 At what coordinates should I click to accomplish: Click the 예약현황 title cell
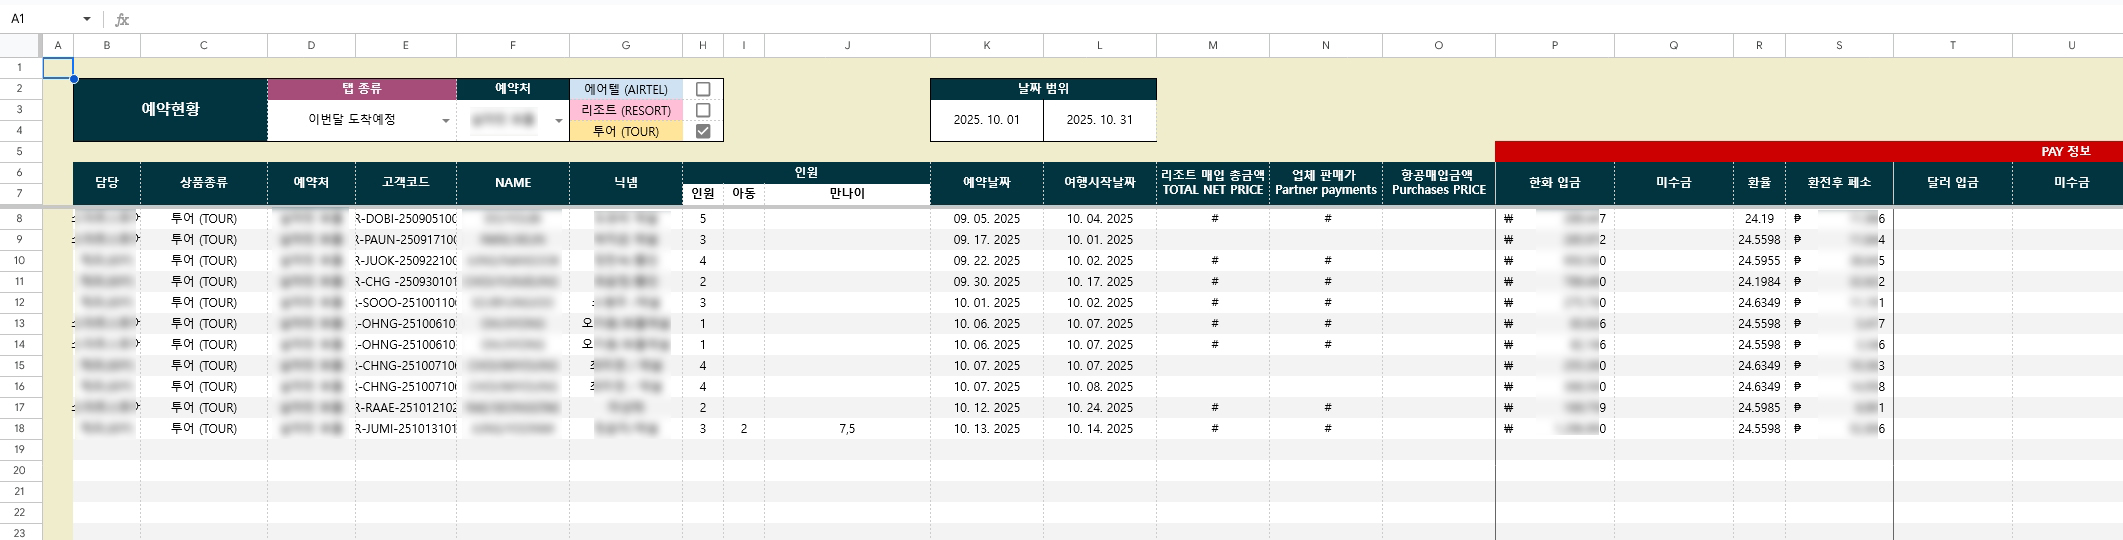click(170, 109)
